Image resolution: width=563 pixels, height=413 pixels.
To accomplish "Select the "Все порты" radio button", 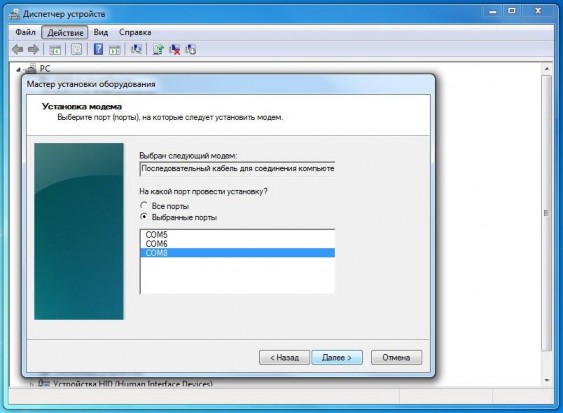I will click(x=144, y=205).
